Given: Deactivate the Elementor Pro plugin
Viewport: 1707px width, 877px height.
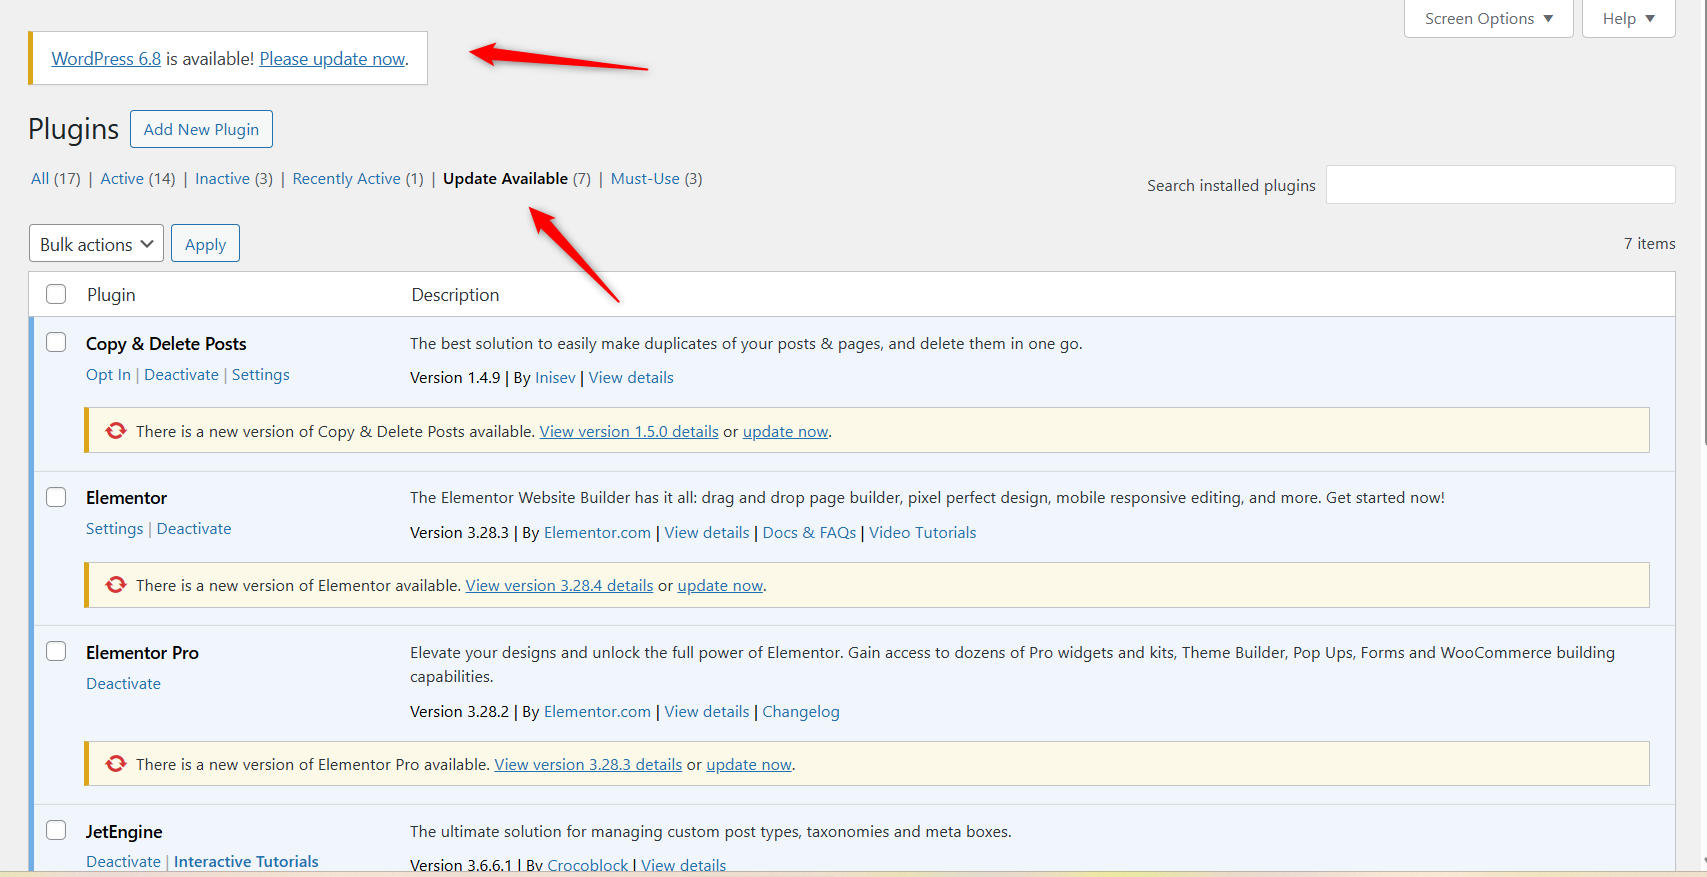Looking at the screenshot, I should tap(123, 684).
